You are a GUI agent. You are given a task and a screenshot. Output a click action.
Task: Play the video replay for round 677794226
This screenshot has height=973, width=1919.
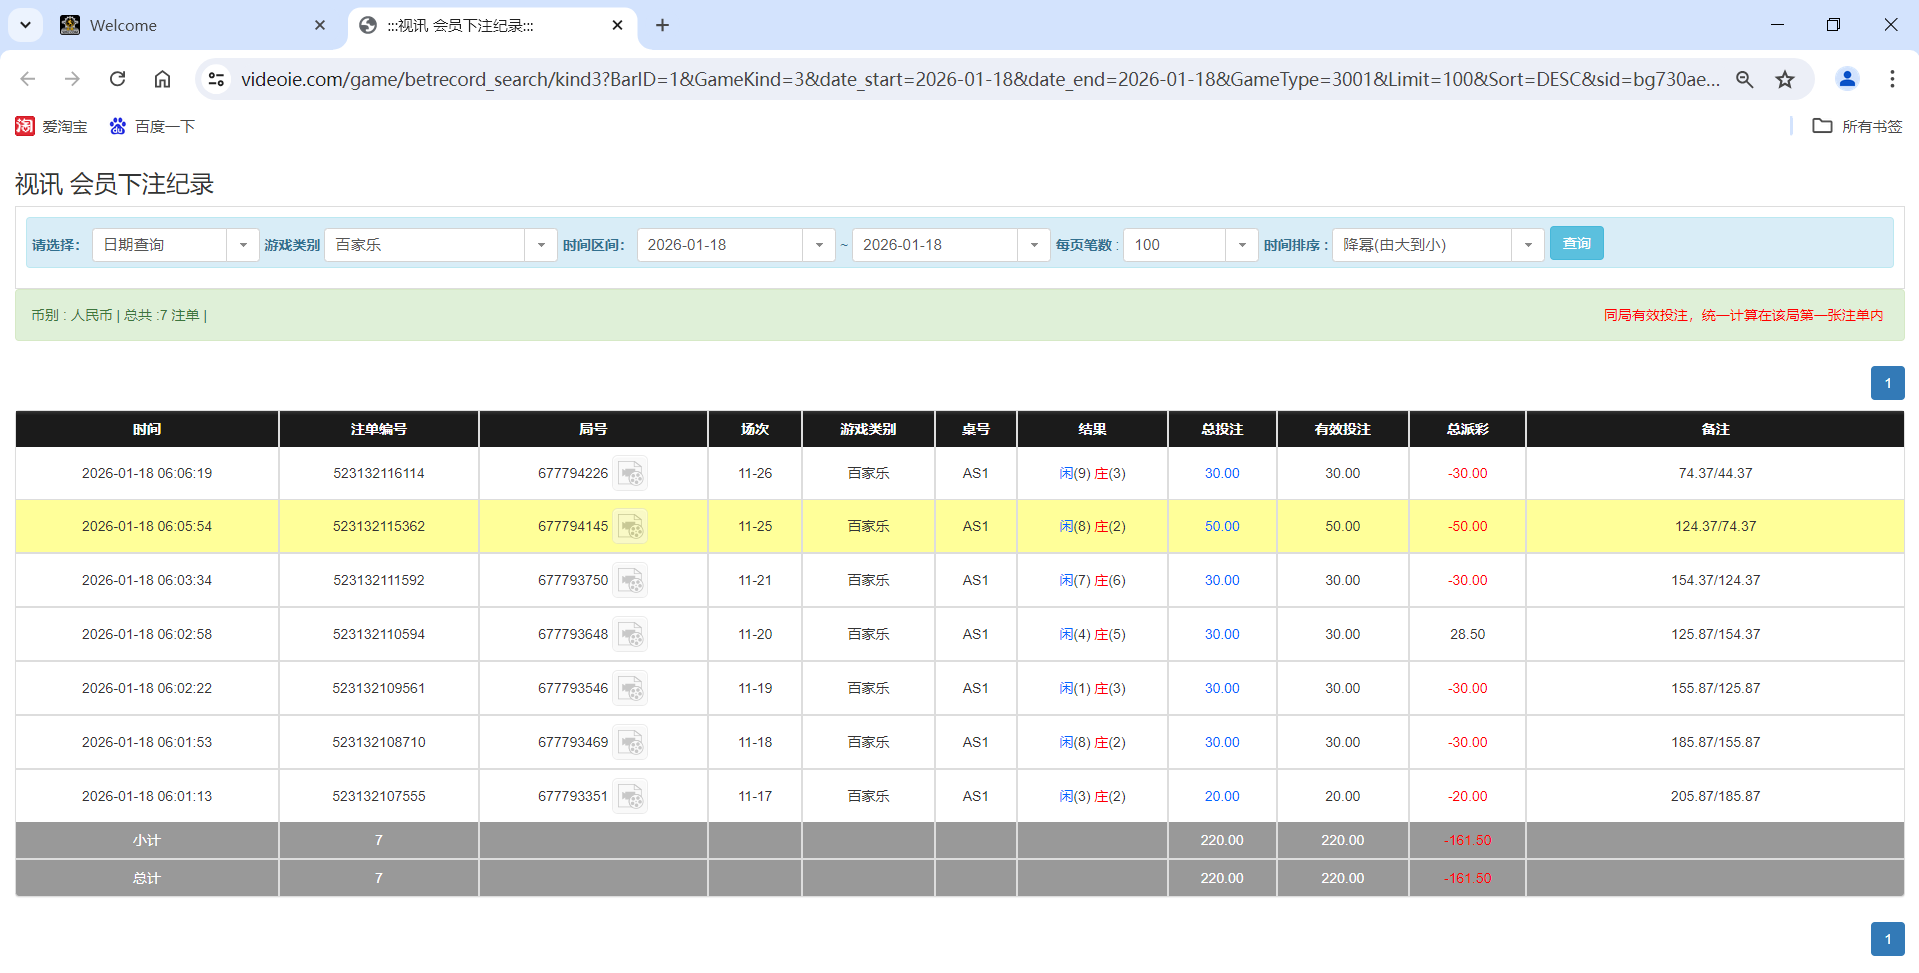[631, 473]
